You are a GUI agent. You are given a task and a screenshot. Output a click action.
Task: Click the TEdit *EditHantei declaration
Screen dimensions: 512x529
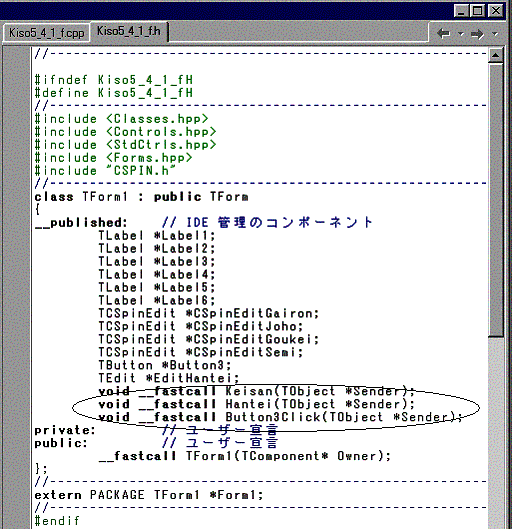[169, 378]
